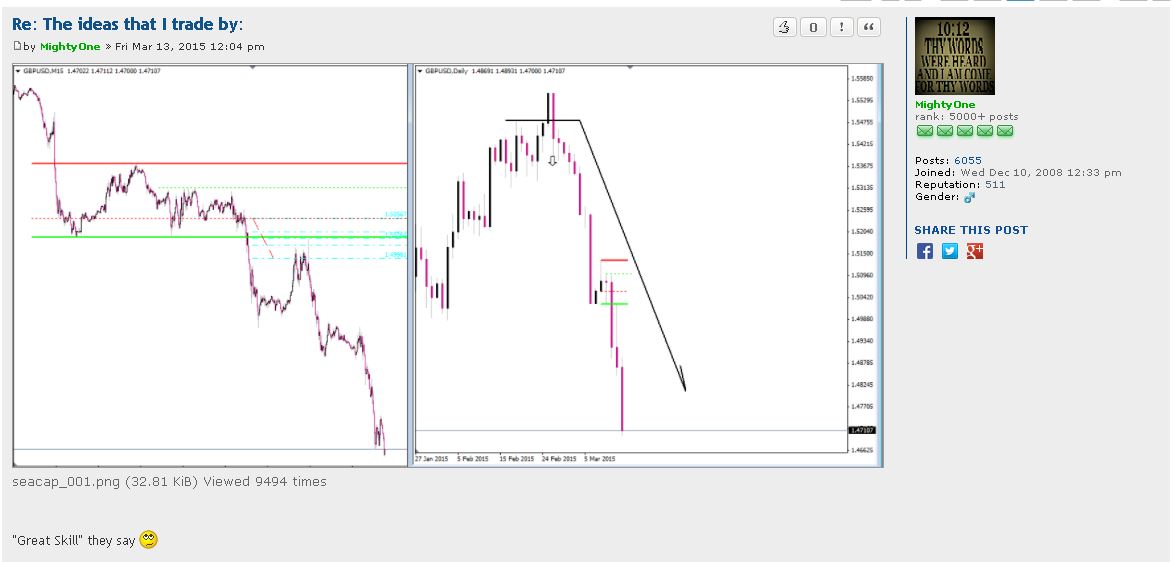Share post on Twitter
1173x562 pixels.
(x=949, y=251)
